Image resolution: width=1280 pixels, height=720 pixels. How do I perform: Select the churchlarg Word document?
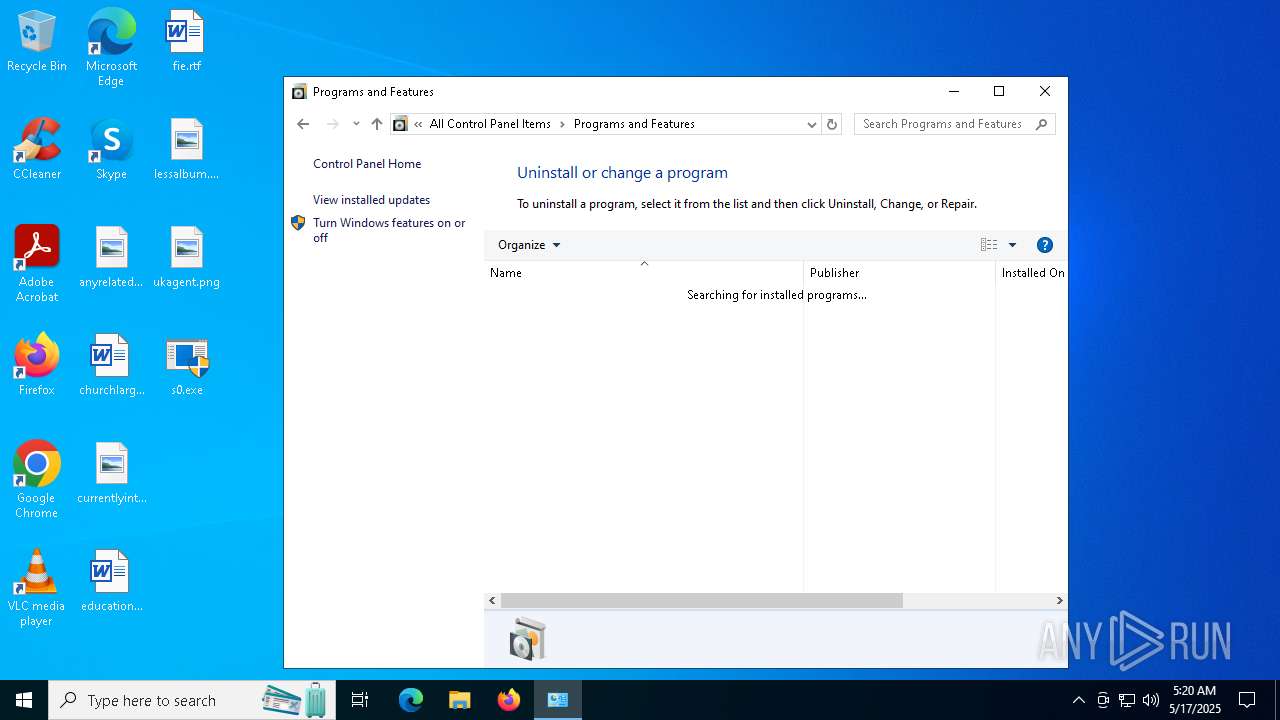coord(111,366)
